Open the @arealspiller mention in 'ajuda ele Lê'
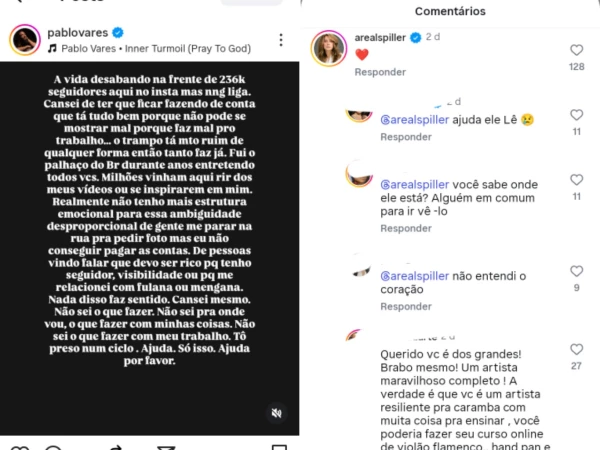 (414, 120)
